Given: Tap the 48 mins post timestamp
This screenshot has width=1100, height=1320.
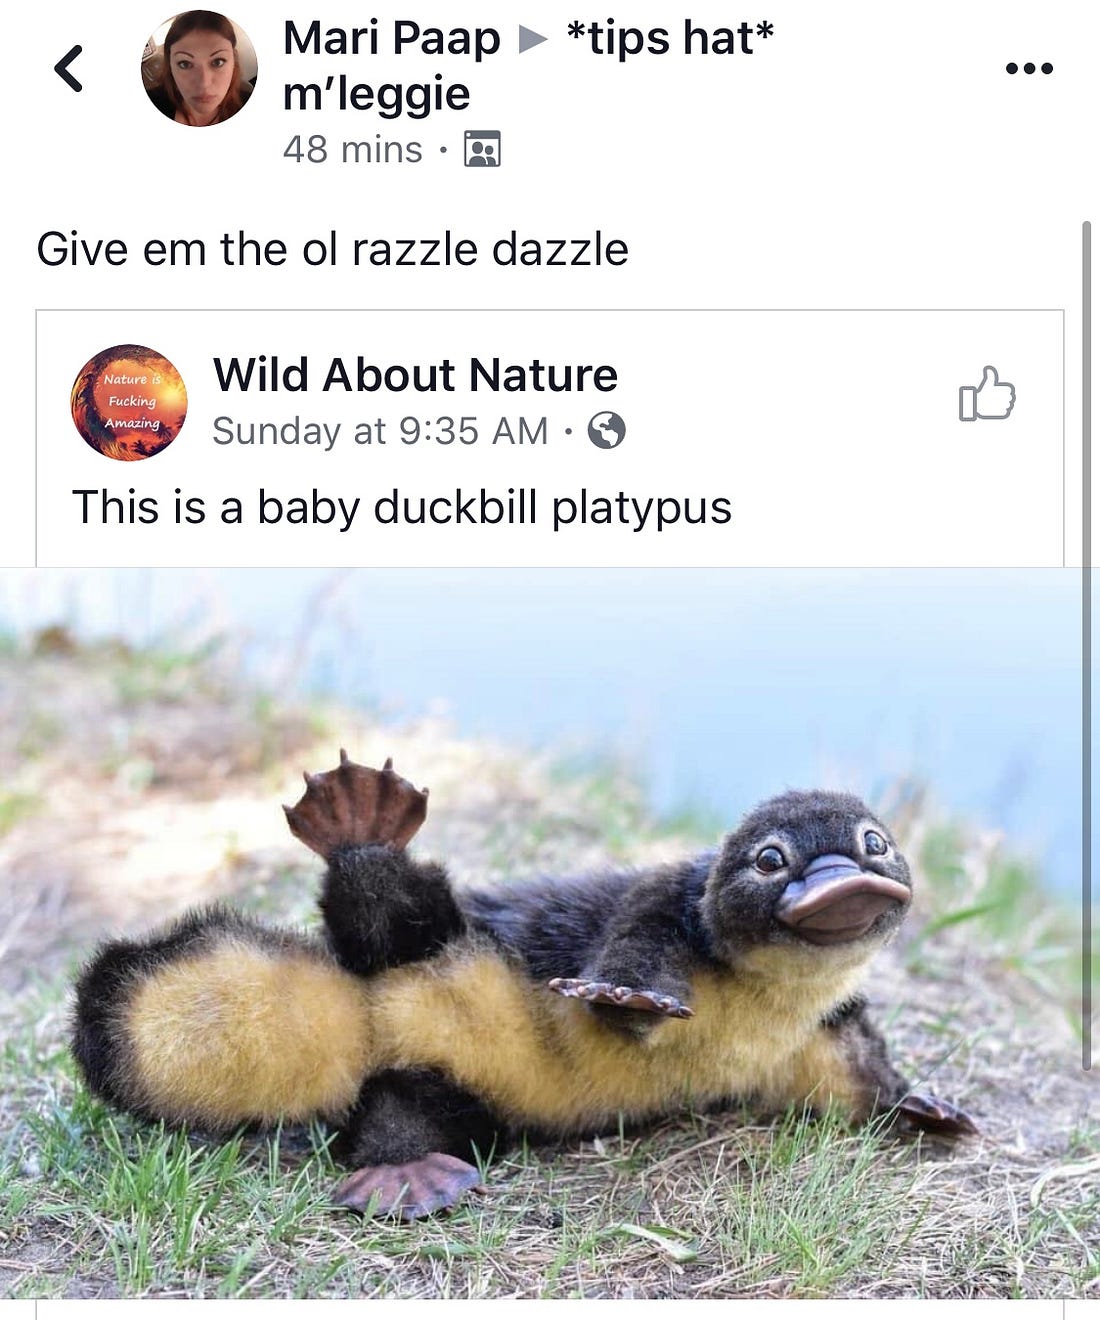Looking at the screenshot, I should point(352,150).
